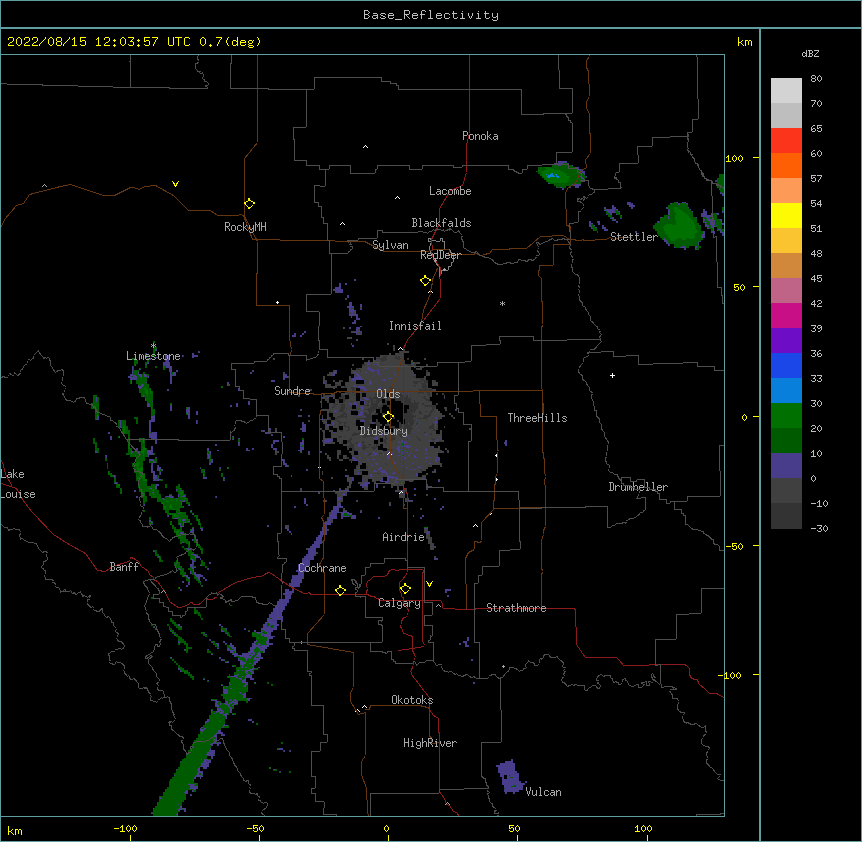Select the Blackfalds label
Viewport: 862px width, 842px height.
point(441,223)
